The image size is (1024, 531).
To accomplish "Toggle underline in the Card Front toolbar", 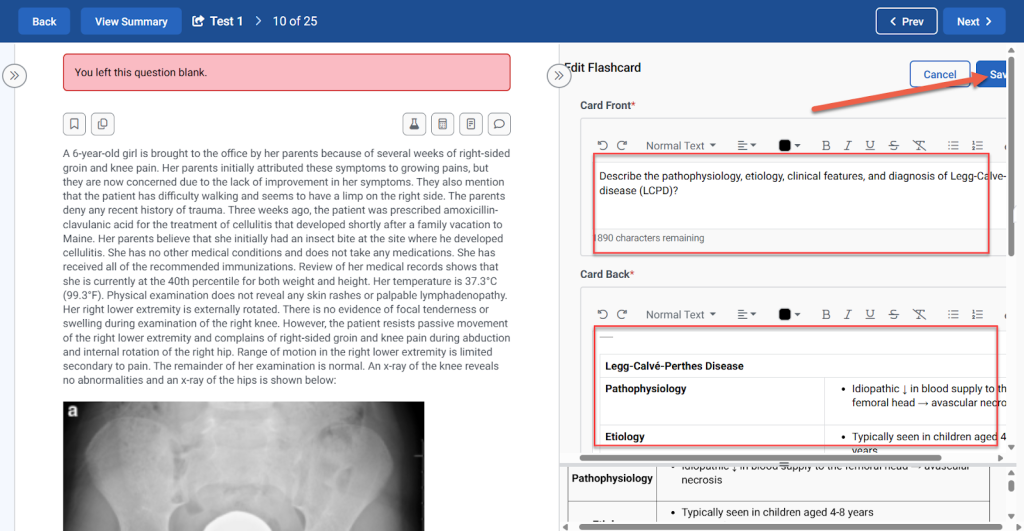I will (x=870, y=146).
